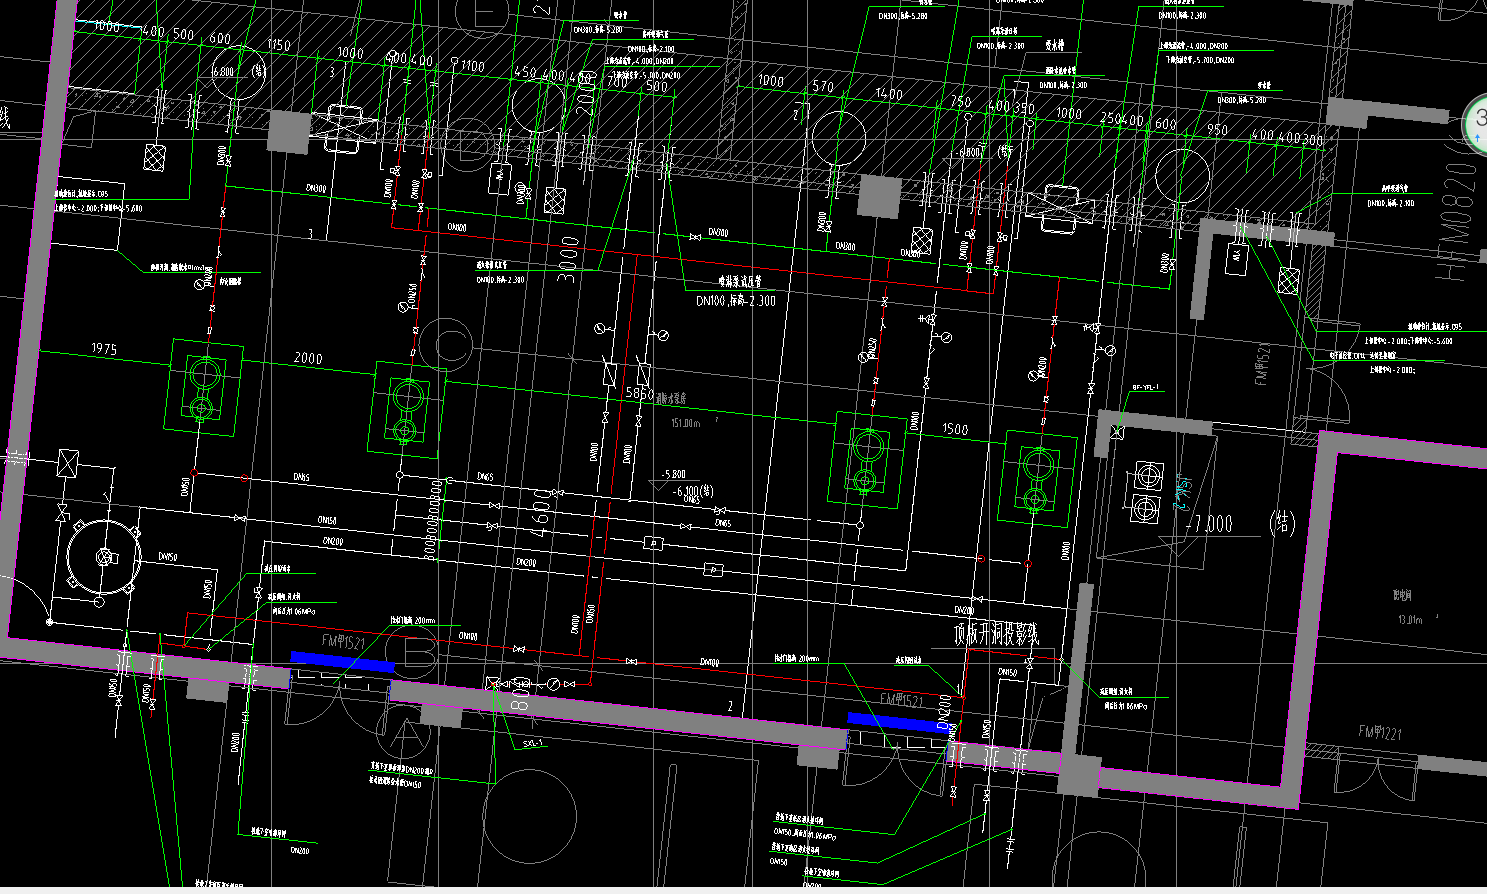The image size is (1487, 894).
Task: Select the 1975 dimension text
Action: tap(104, 349)
